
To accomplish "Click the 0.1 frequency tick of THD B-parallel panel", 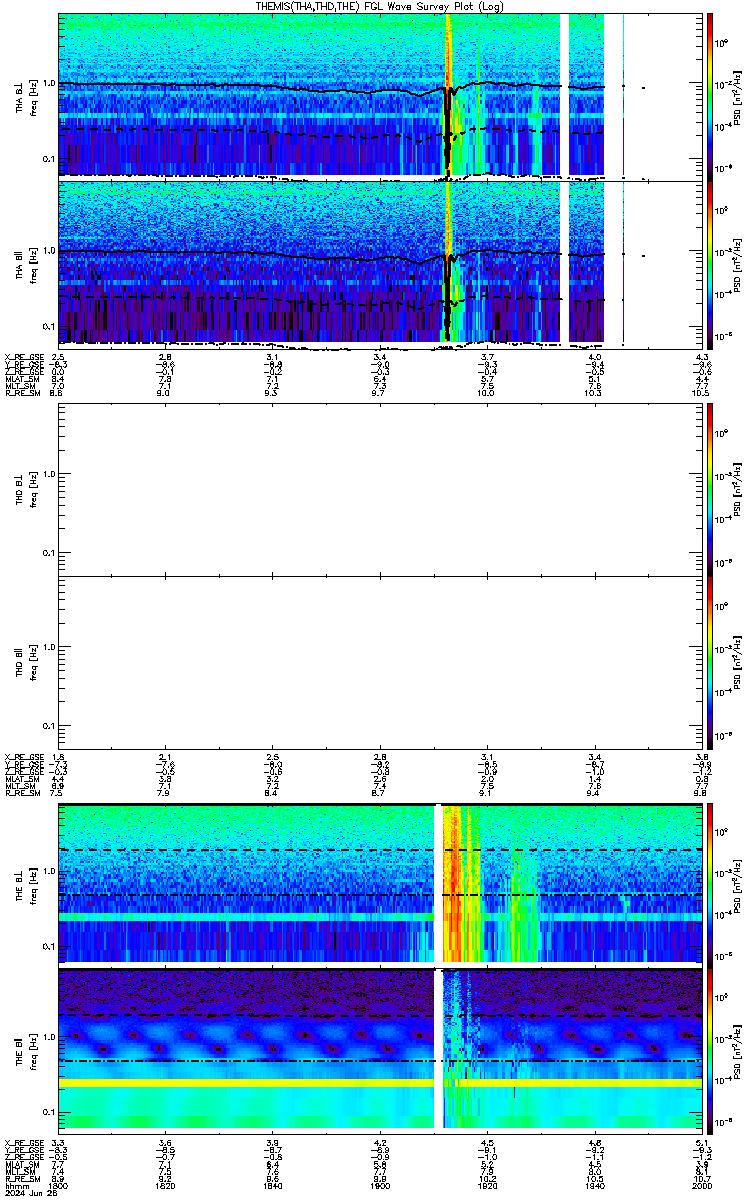I will coord(47,725).
